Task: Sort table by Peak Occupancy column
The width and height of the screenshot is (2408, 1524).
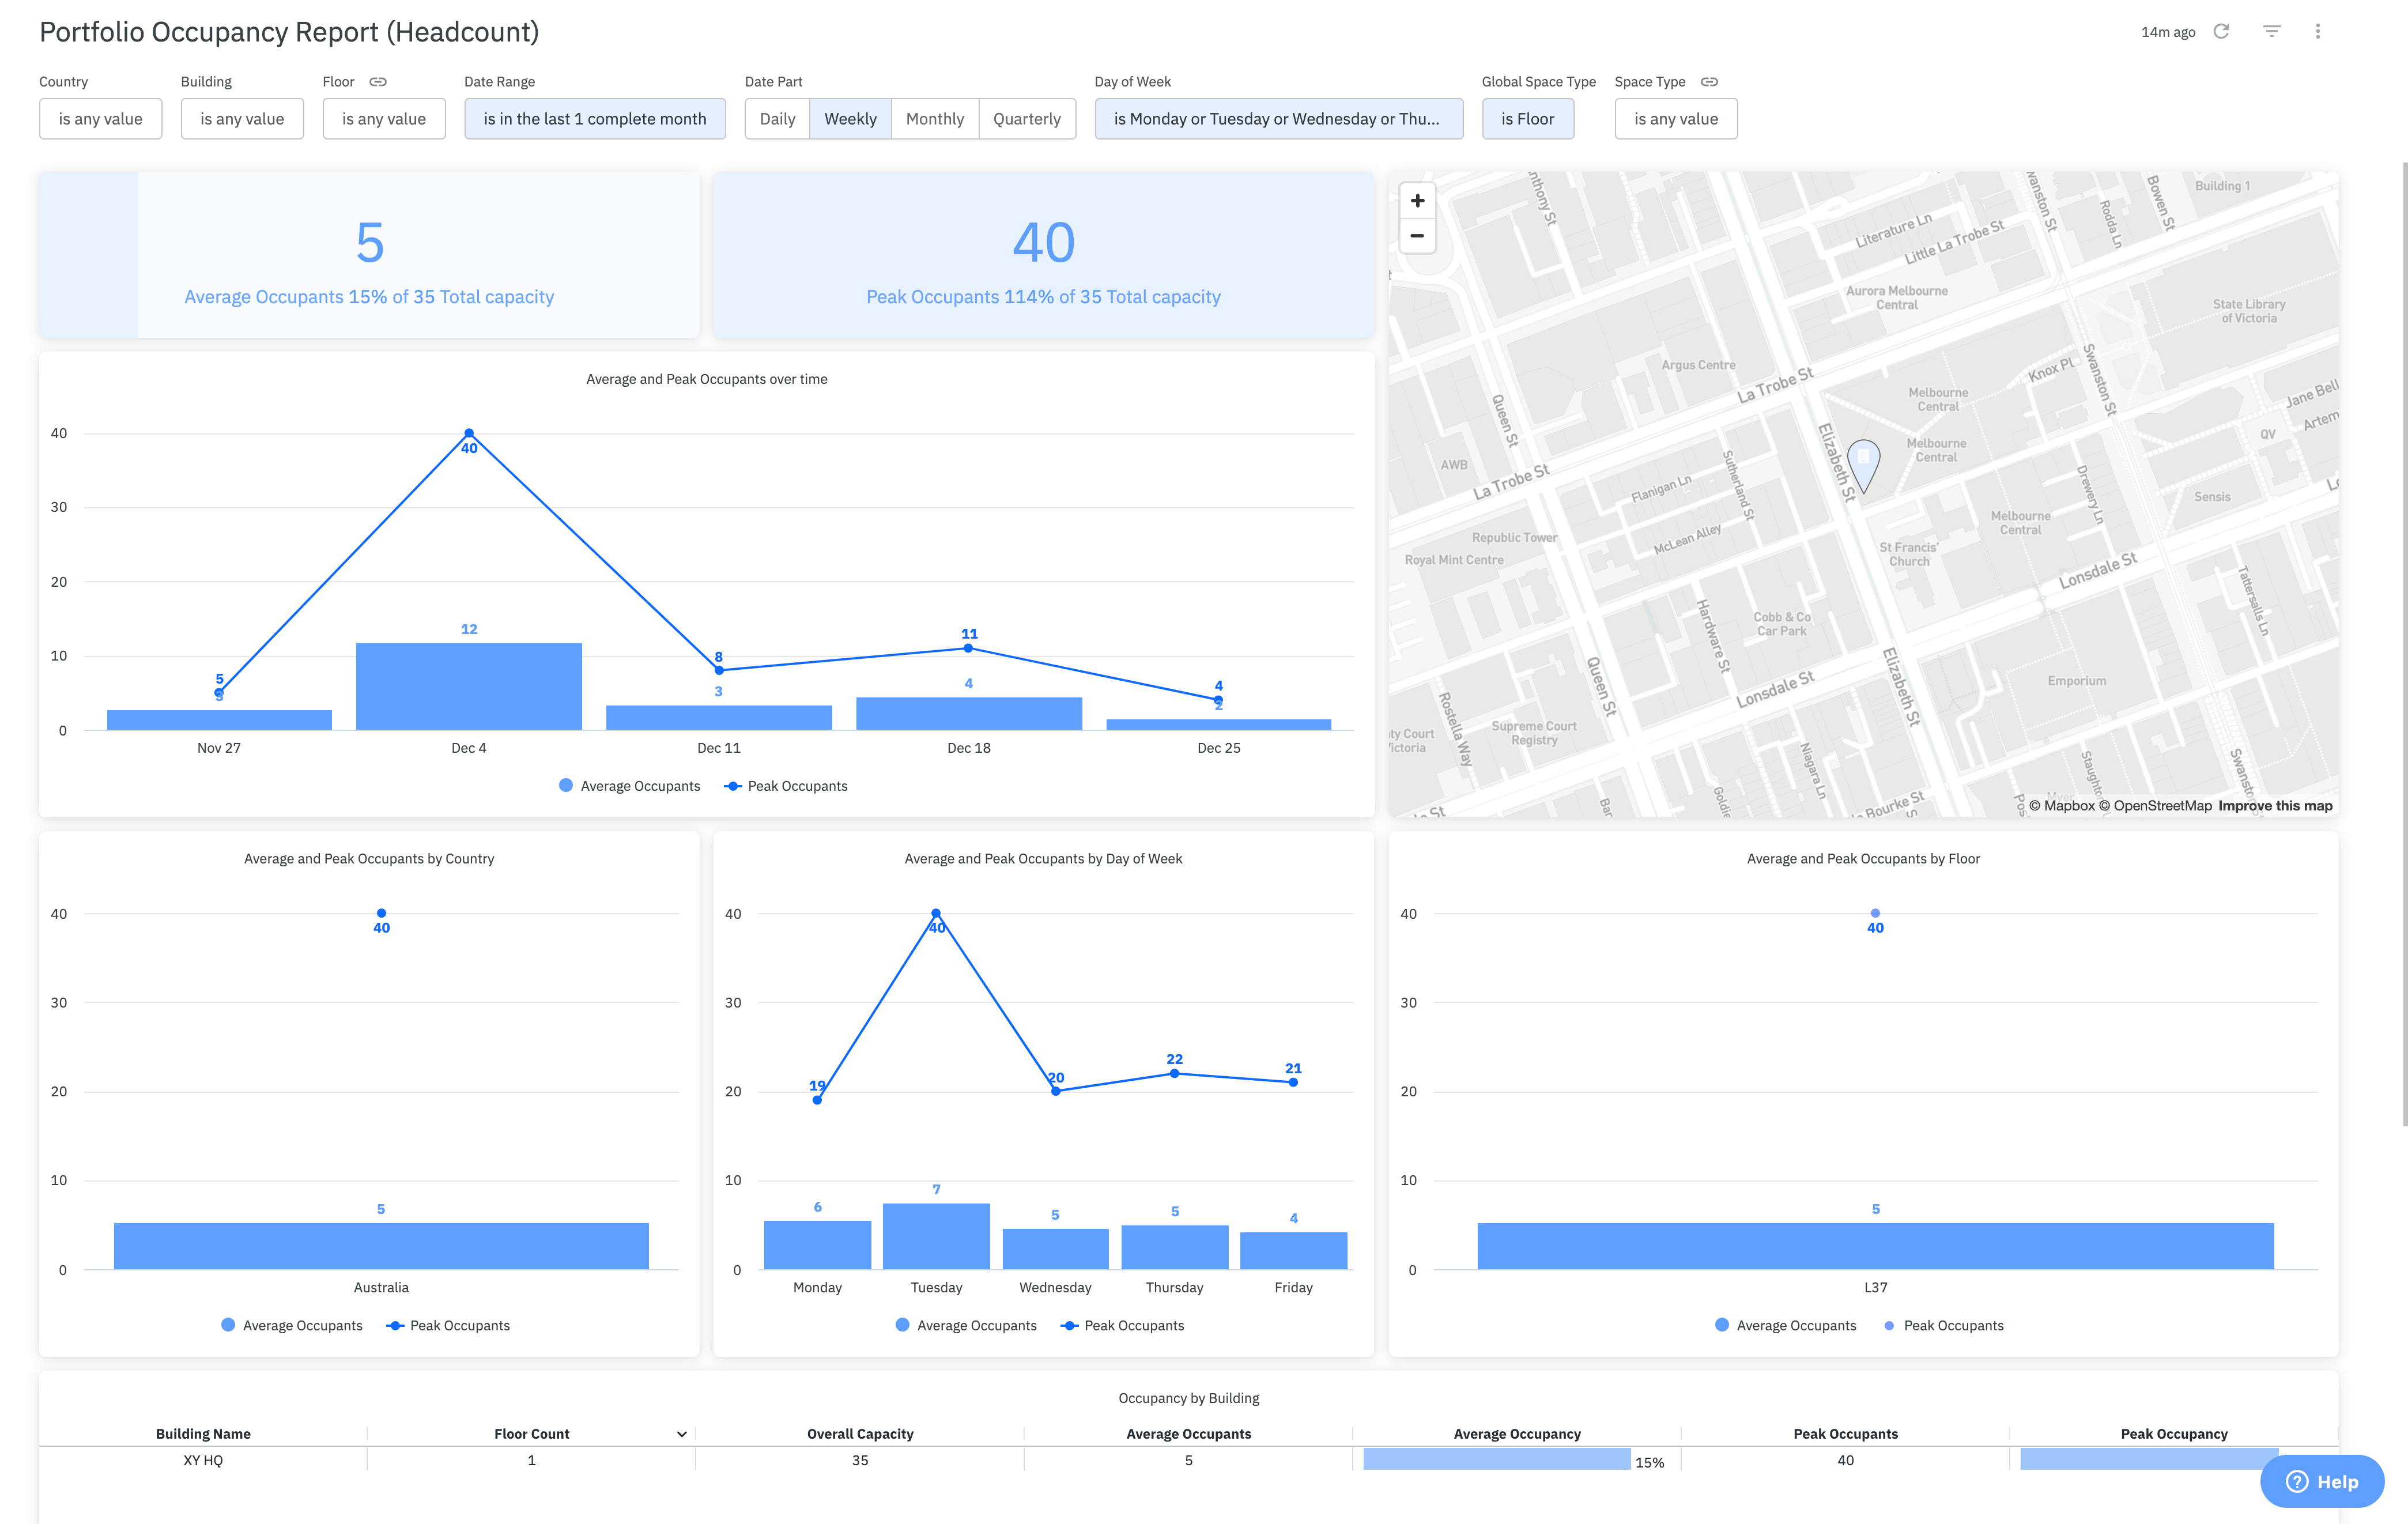Action: click(2174, 1434)
